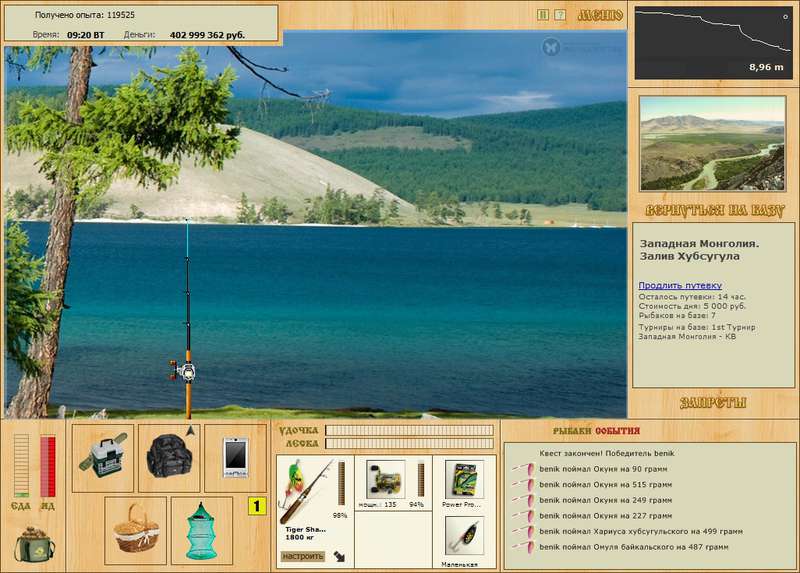Pause the game with the pause icon
The width and height of the screenshot is (800, 573).
543,15
